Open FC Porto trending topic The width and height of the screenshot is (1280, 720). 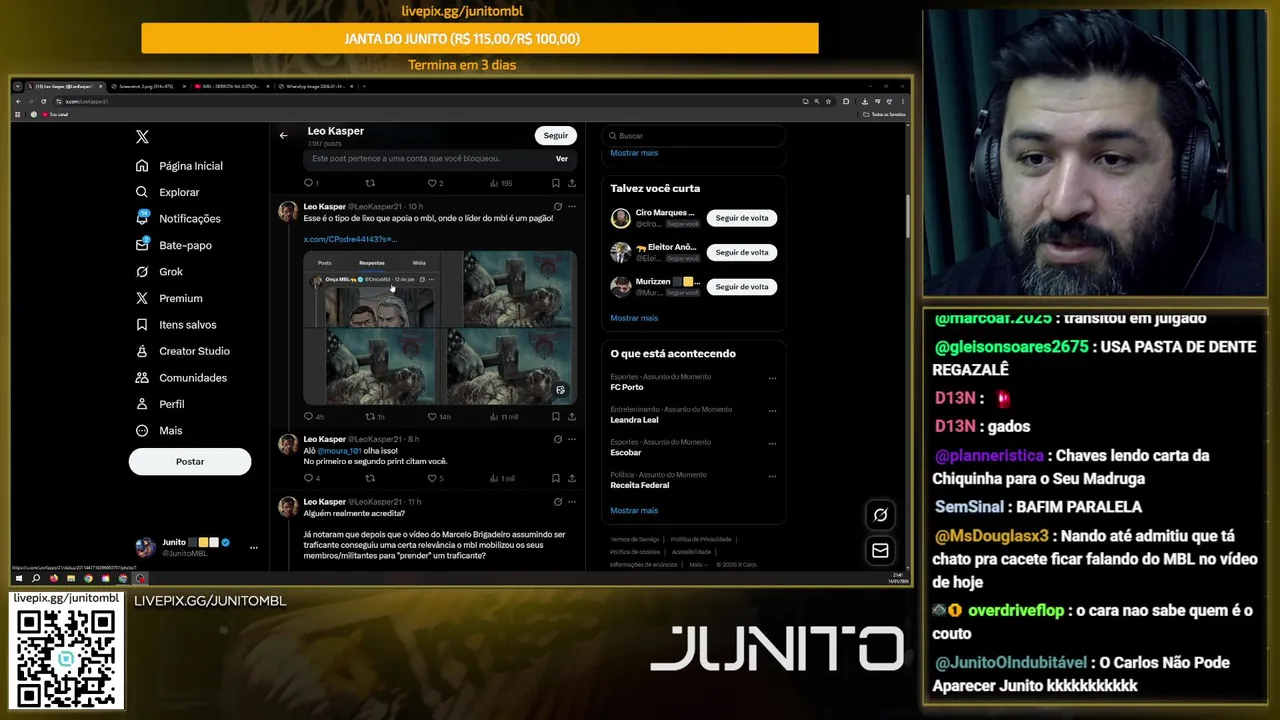click(x=627, y=387)
